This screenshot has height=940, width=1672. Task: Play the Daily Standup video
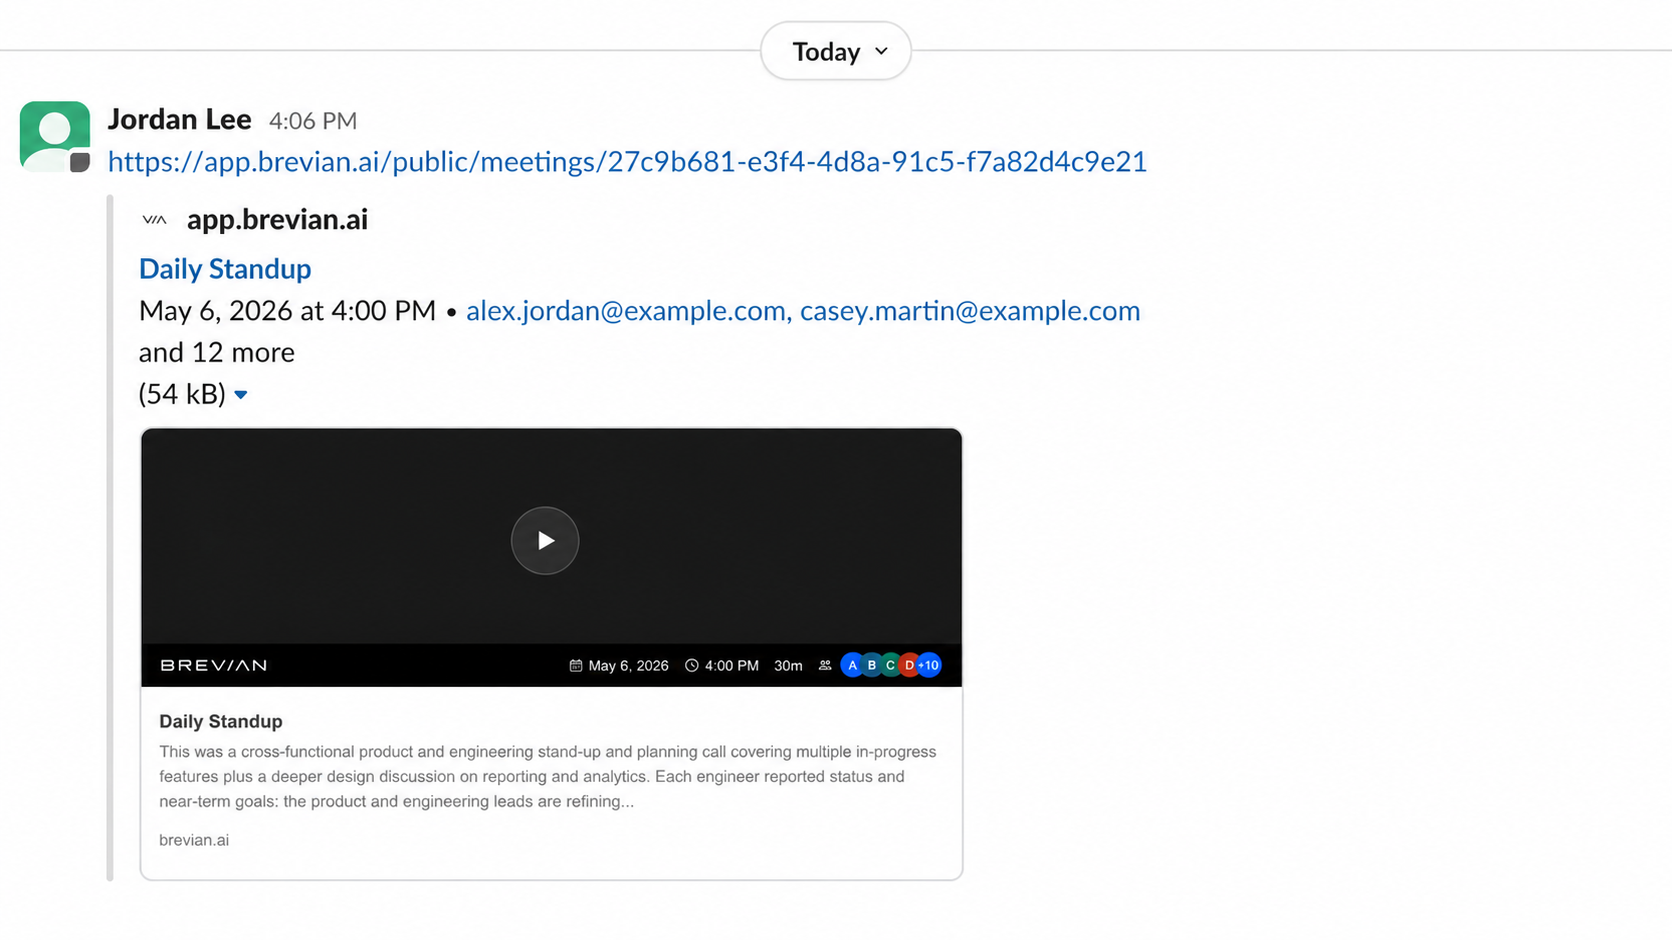(x=545, y=541)
